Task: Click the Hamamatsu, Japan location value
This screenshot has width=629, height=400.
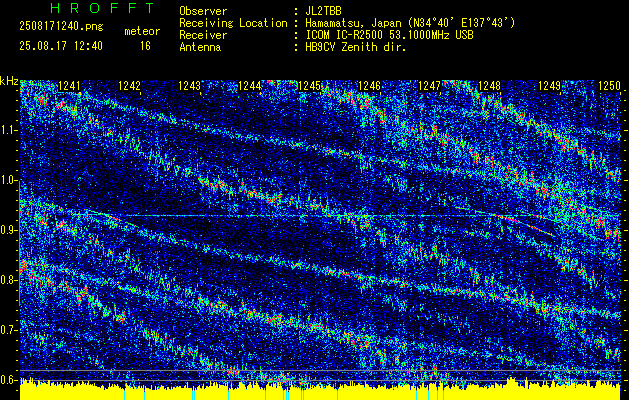Action: pos(410,23)
